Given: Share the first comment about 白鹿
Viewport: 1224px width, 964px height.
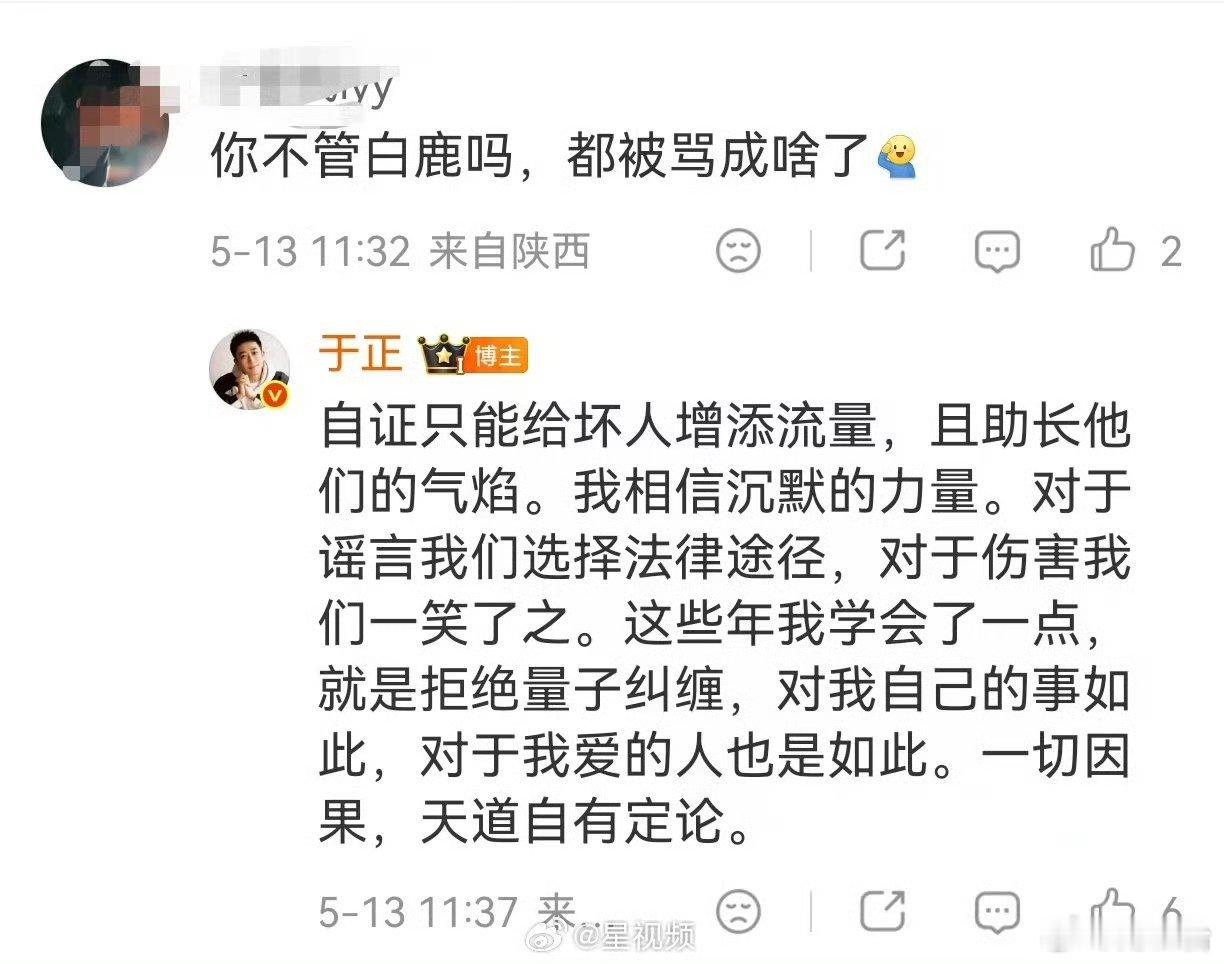Looking at the screenshot, I should click(x=882, y=250).
